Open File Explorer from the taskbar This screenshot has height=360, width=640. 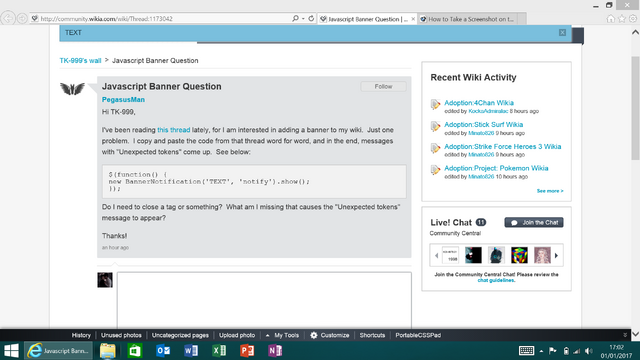click(108, 351)
